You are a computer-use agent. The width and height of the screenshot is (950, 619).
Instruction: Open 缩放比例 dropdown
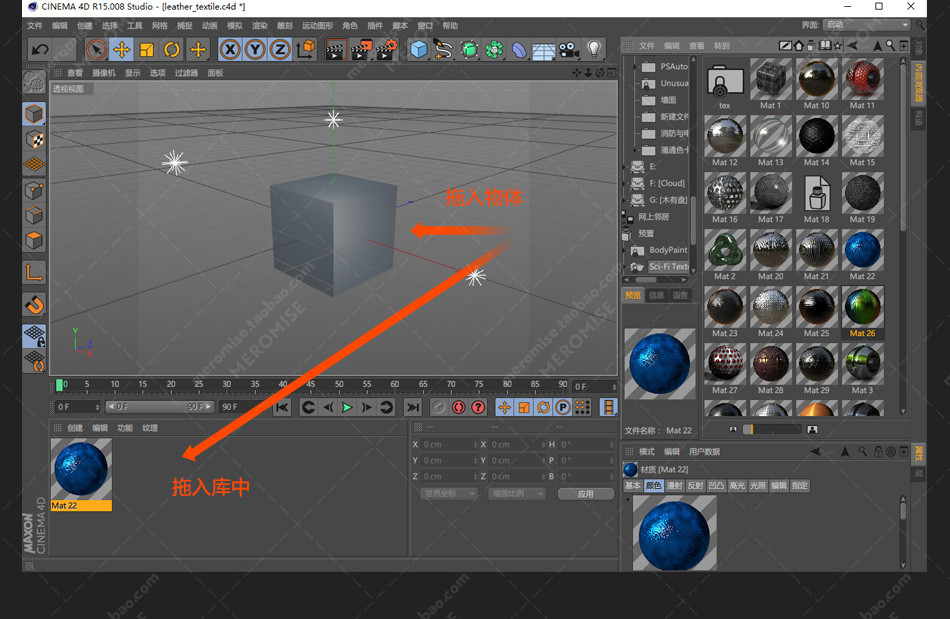(x=517, y=494)
